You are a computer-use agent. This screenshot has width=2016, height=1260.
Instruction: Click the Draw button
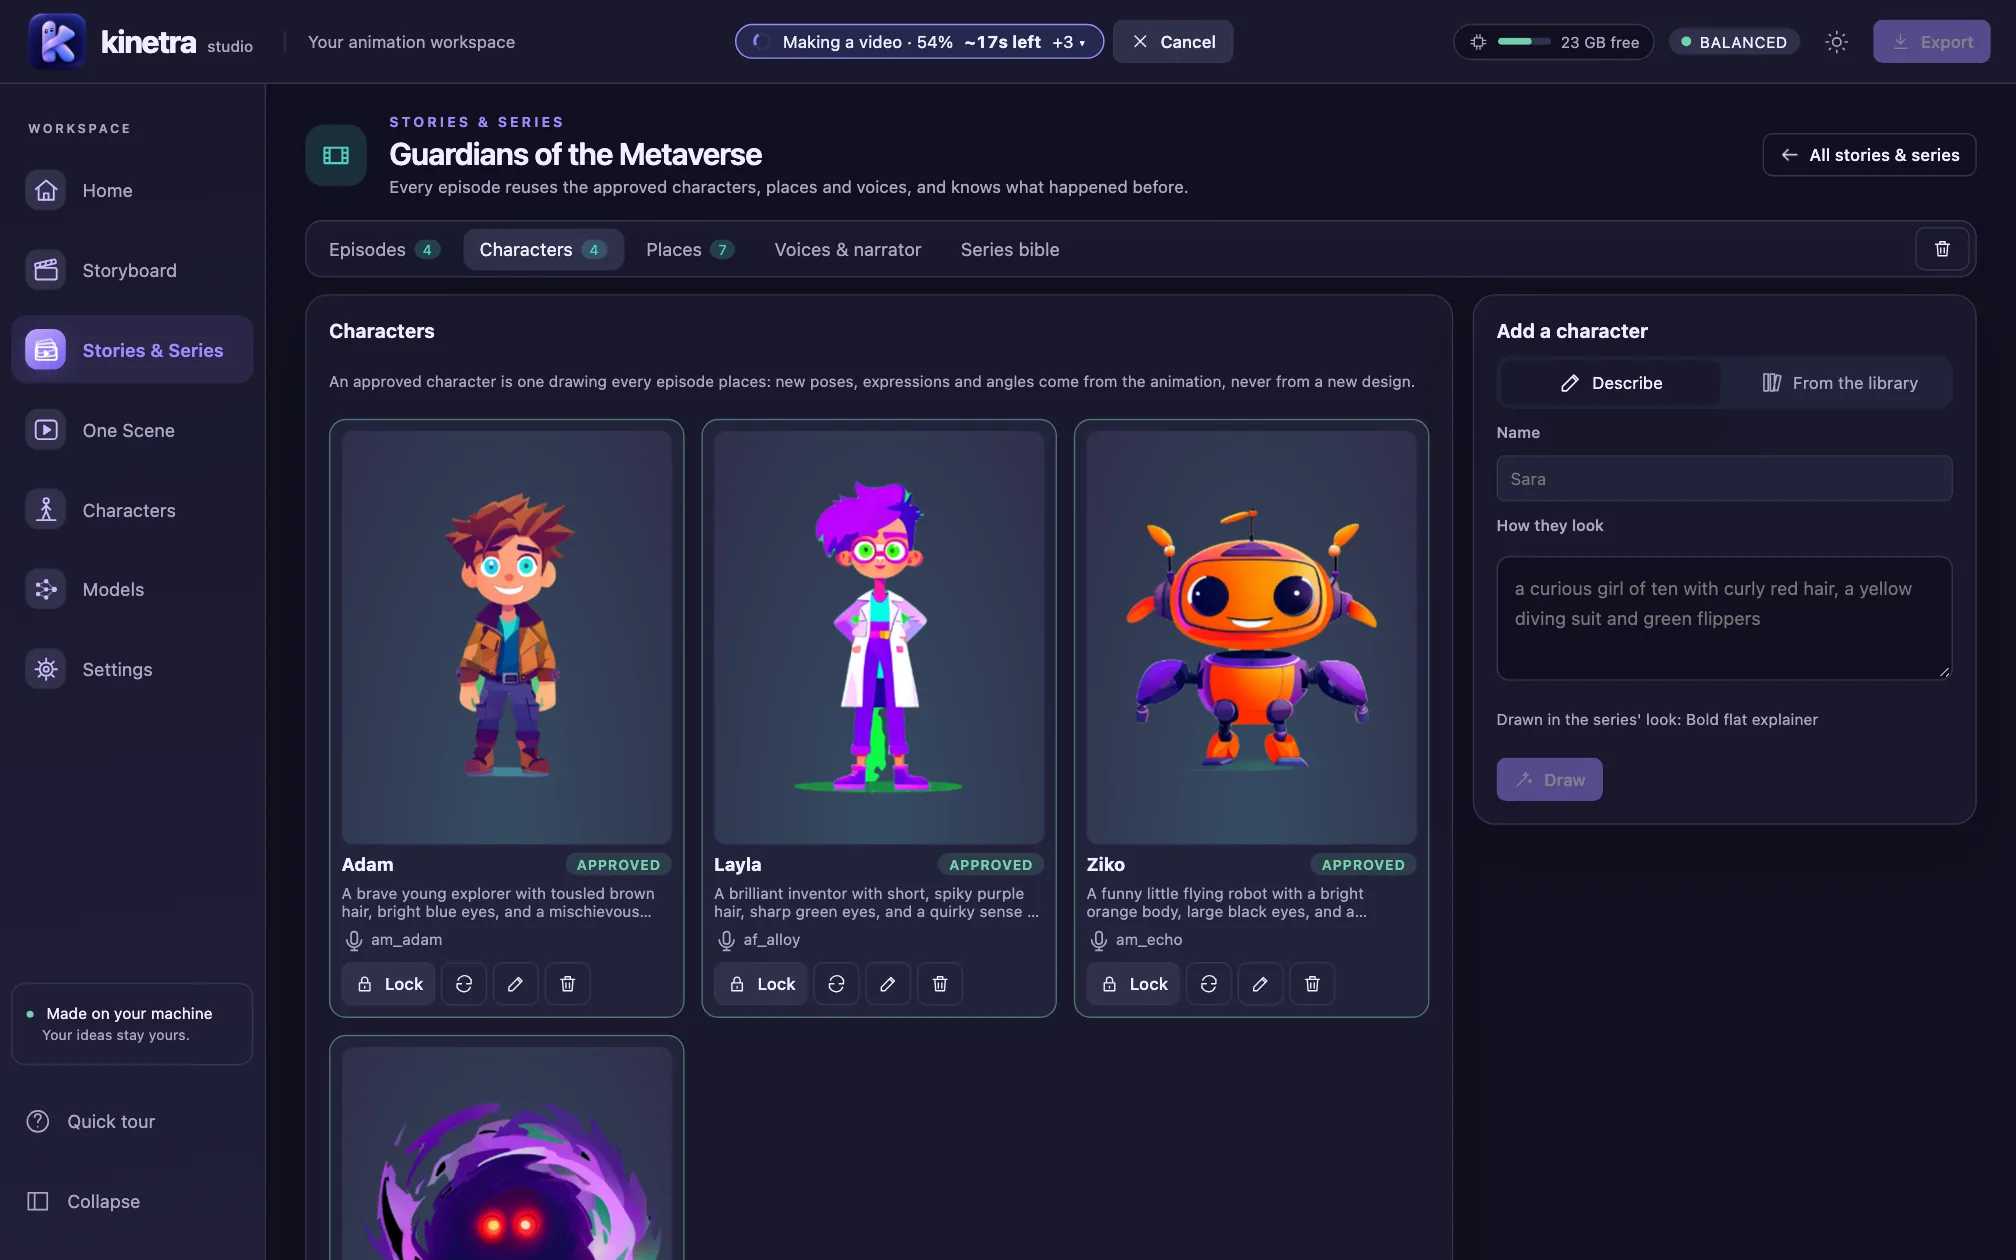1549,779
